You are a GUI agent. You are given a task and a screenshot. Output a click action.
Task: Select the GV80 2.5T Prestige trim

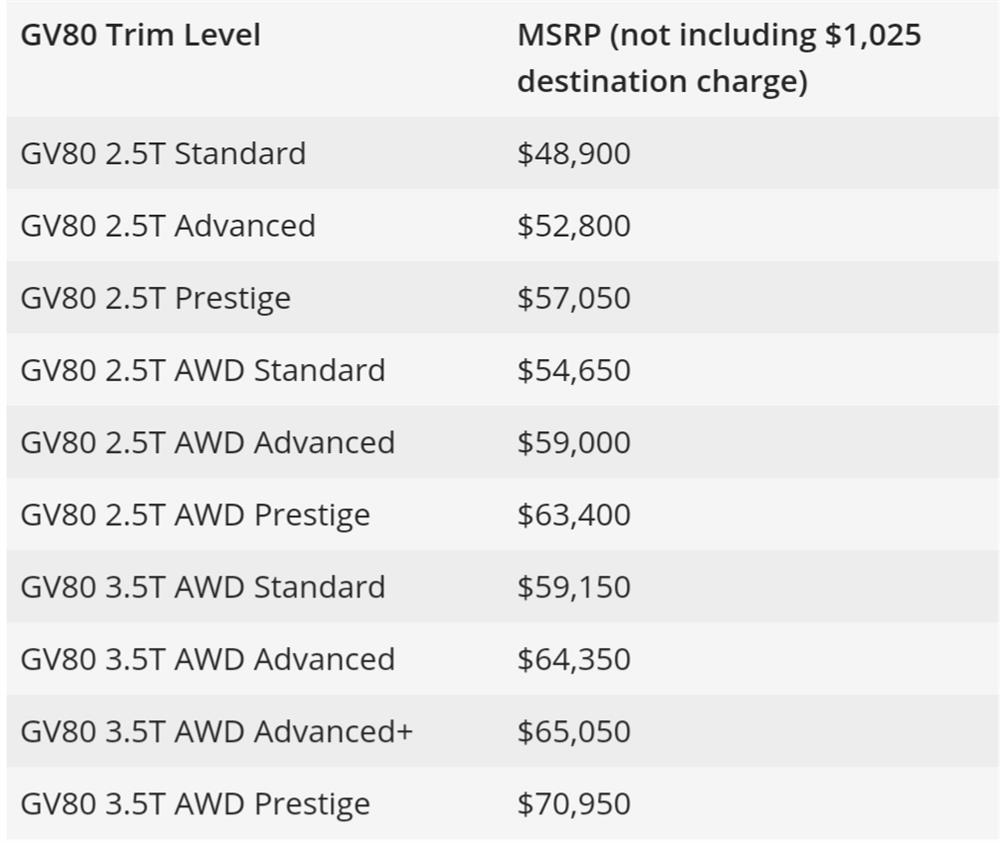(156, 298)
